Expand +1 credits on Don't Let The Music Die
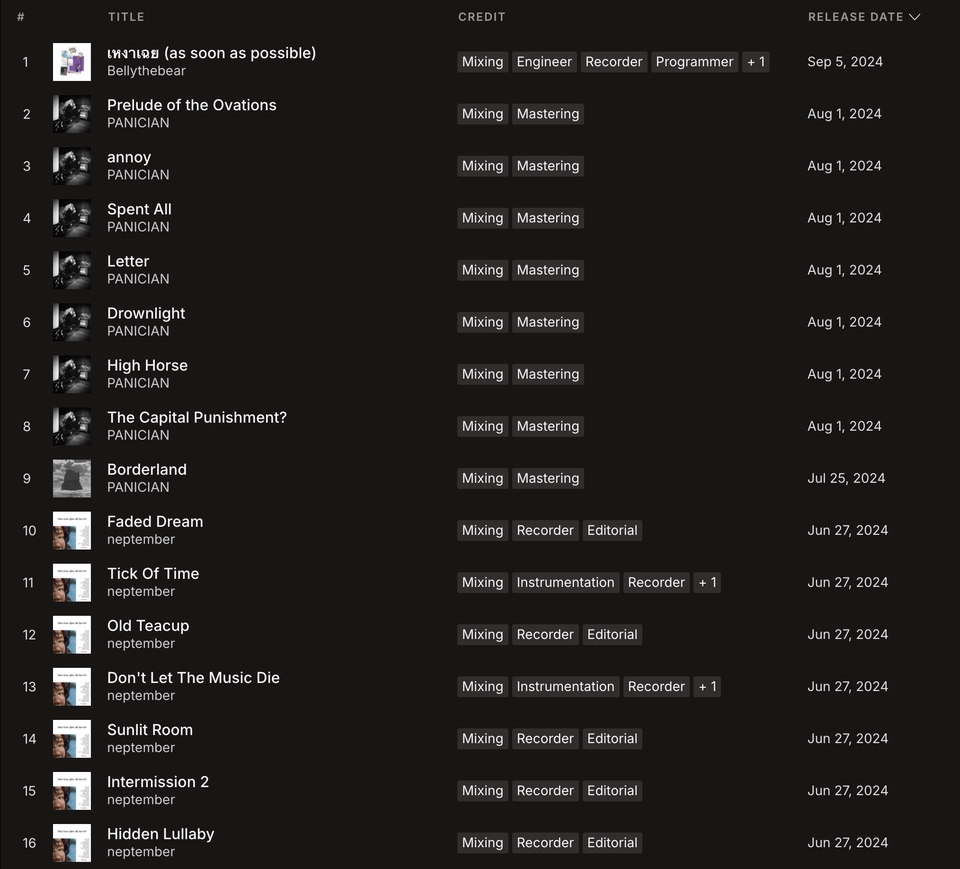This screenshot has width=960, height=869. click(x=707, y=686)
